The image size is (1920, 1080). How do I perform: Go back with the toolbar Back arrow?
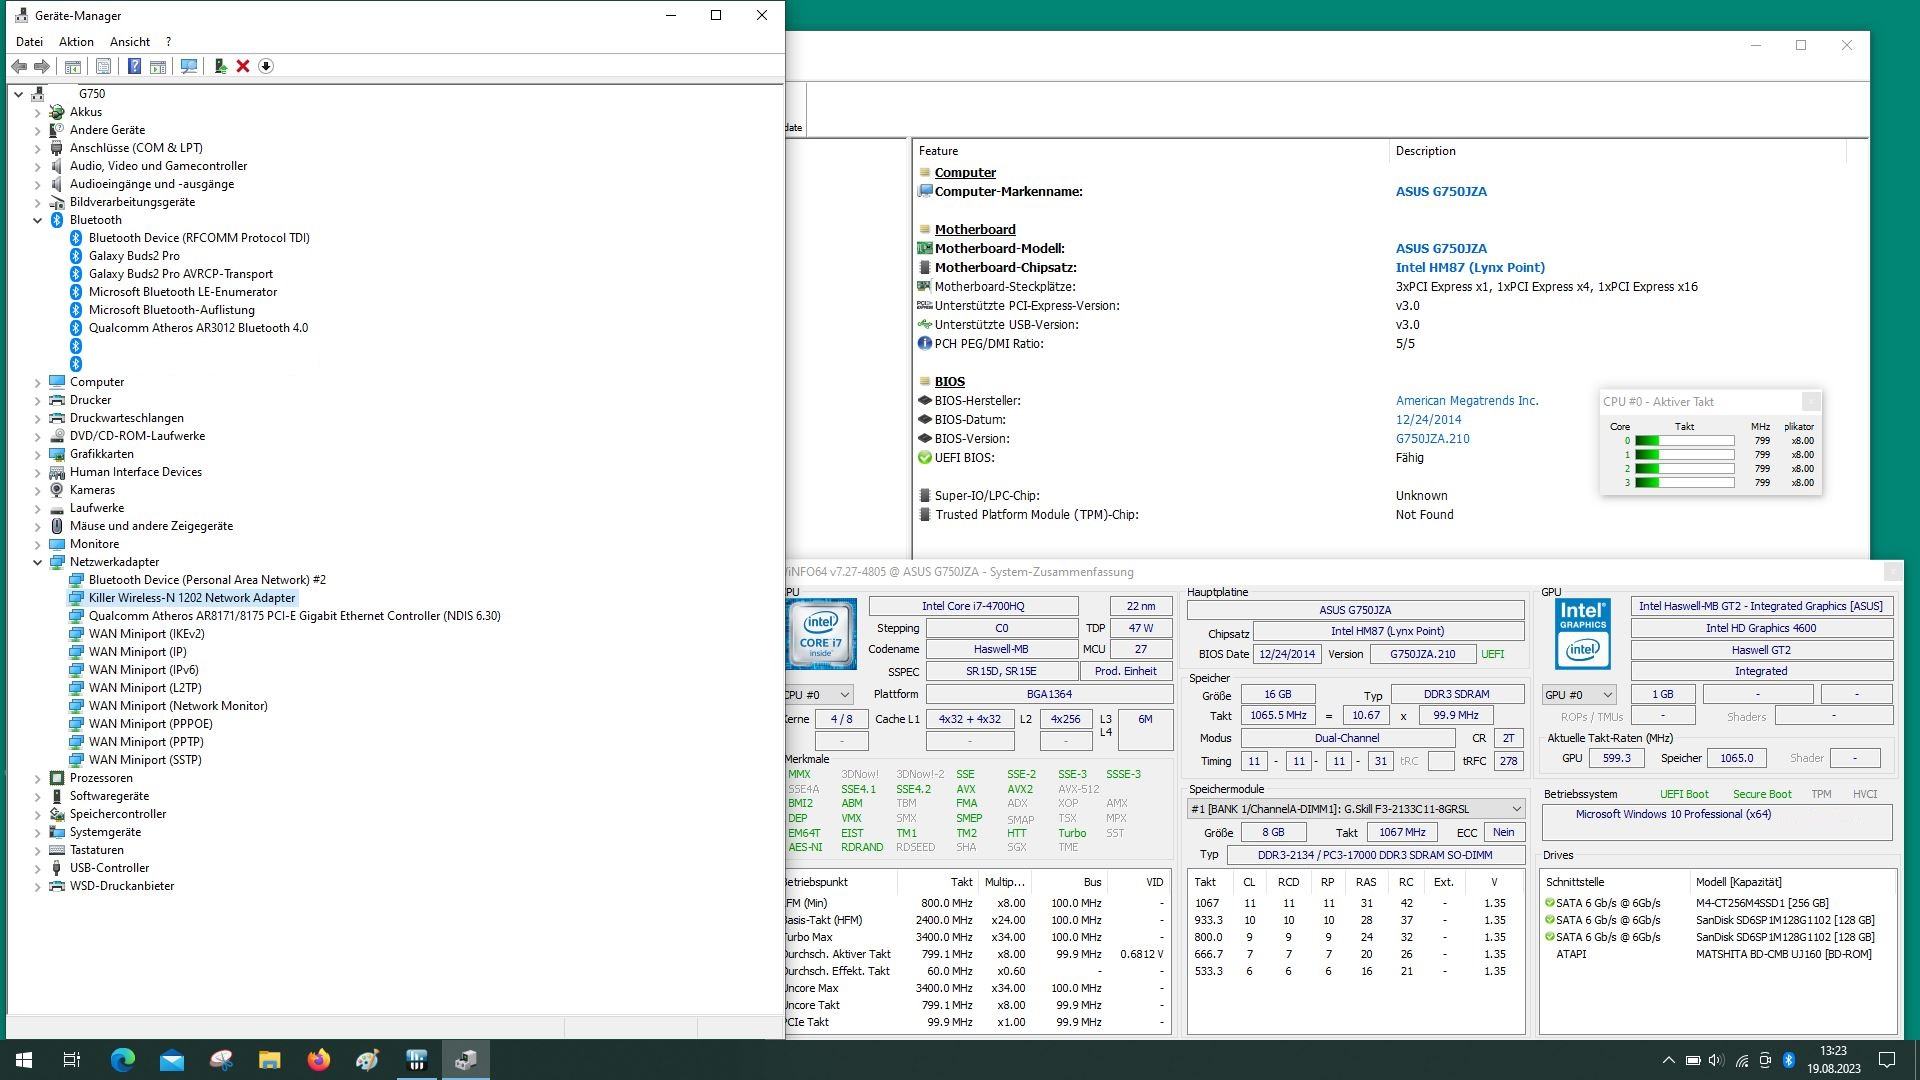point(19,66)
